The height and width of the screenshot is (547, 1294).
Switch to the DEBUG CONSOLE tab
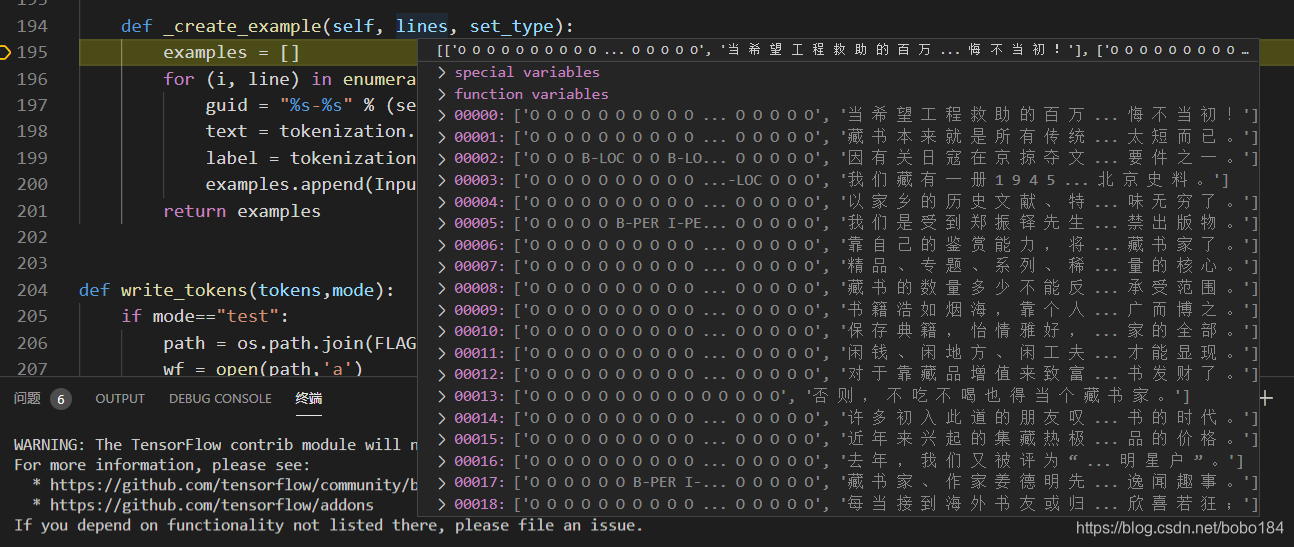pos(220,398)
